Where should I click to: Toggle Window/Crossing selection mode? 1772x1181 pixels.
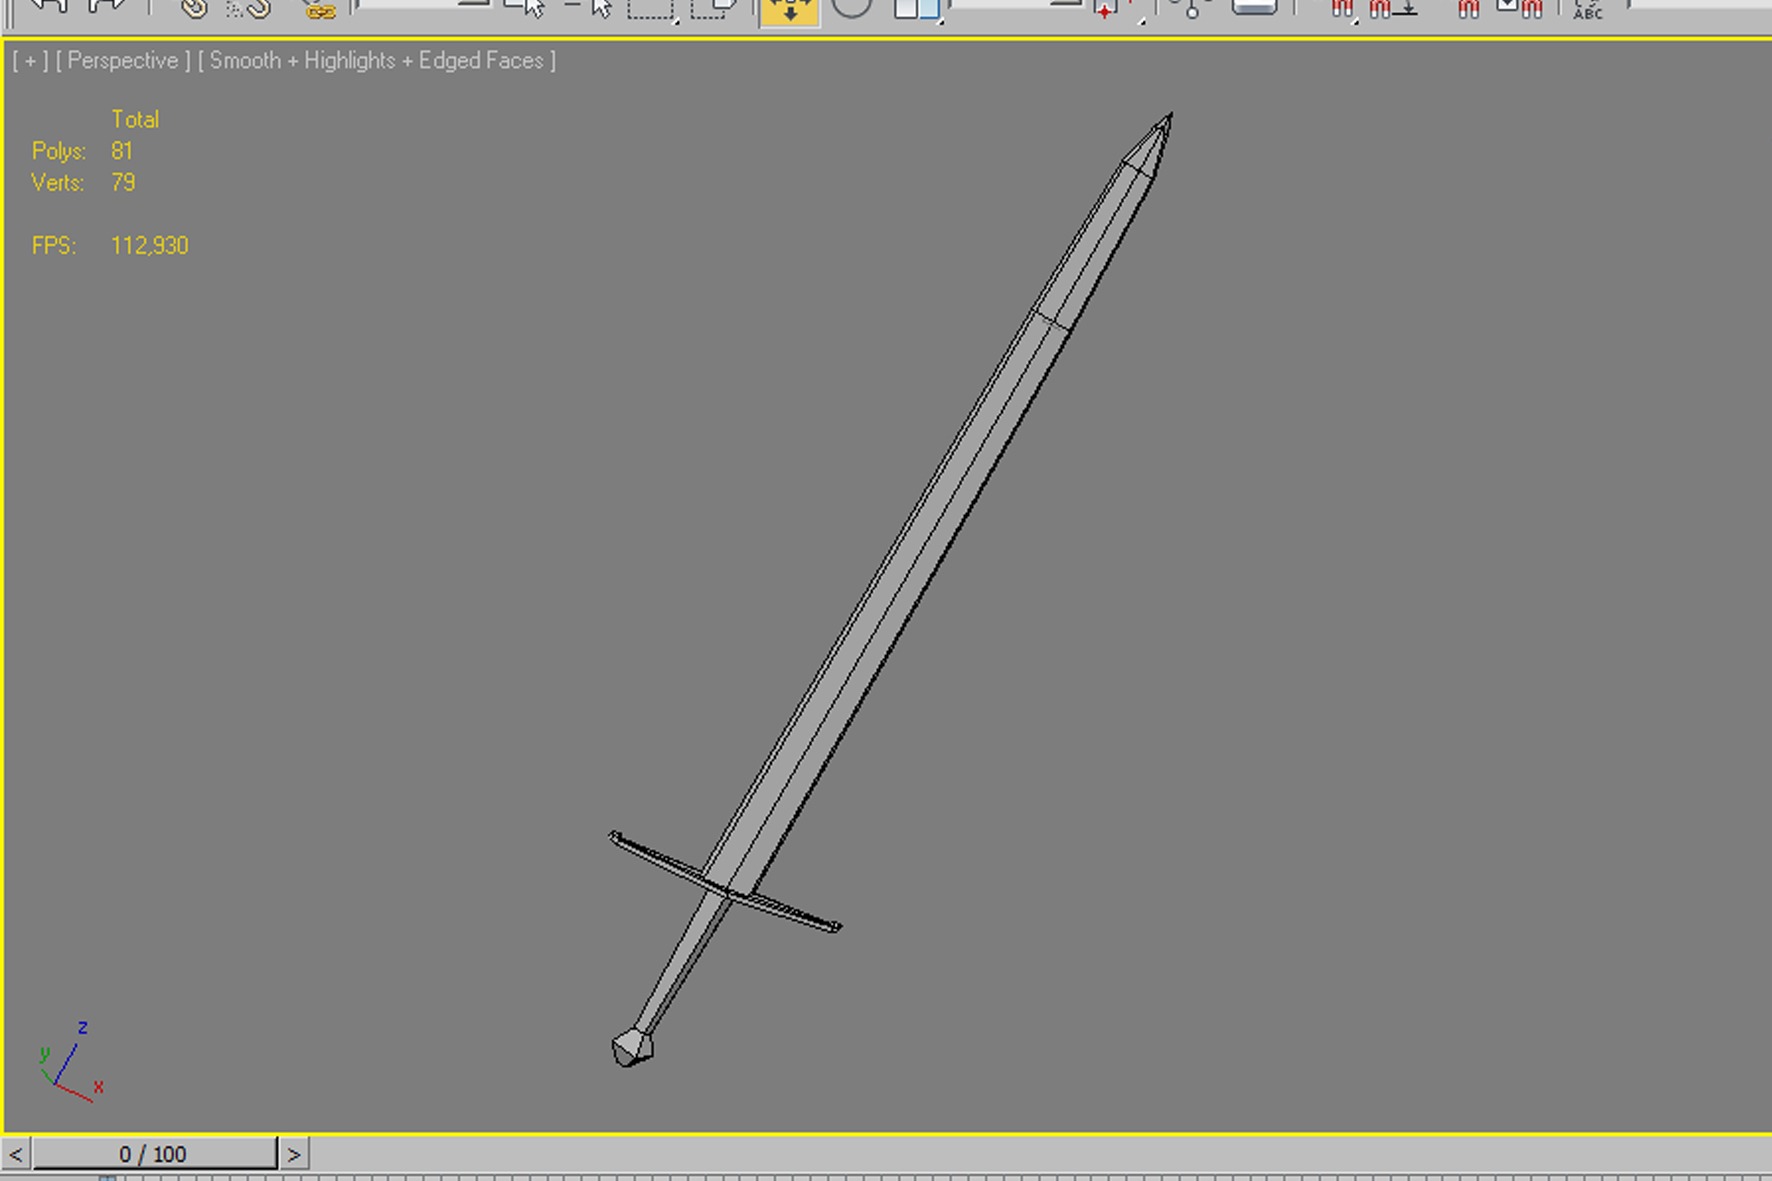pos(713,9)
